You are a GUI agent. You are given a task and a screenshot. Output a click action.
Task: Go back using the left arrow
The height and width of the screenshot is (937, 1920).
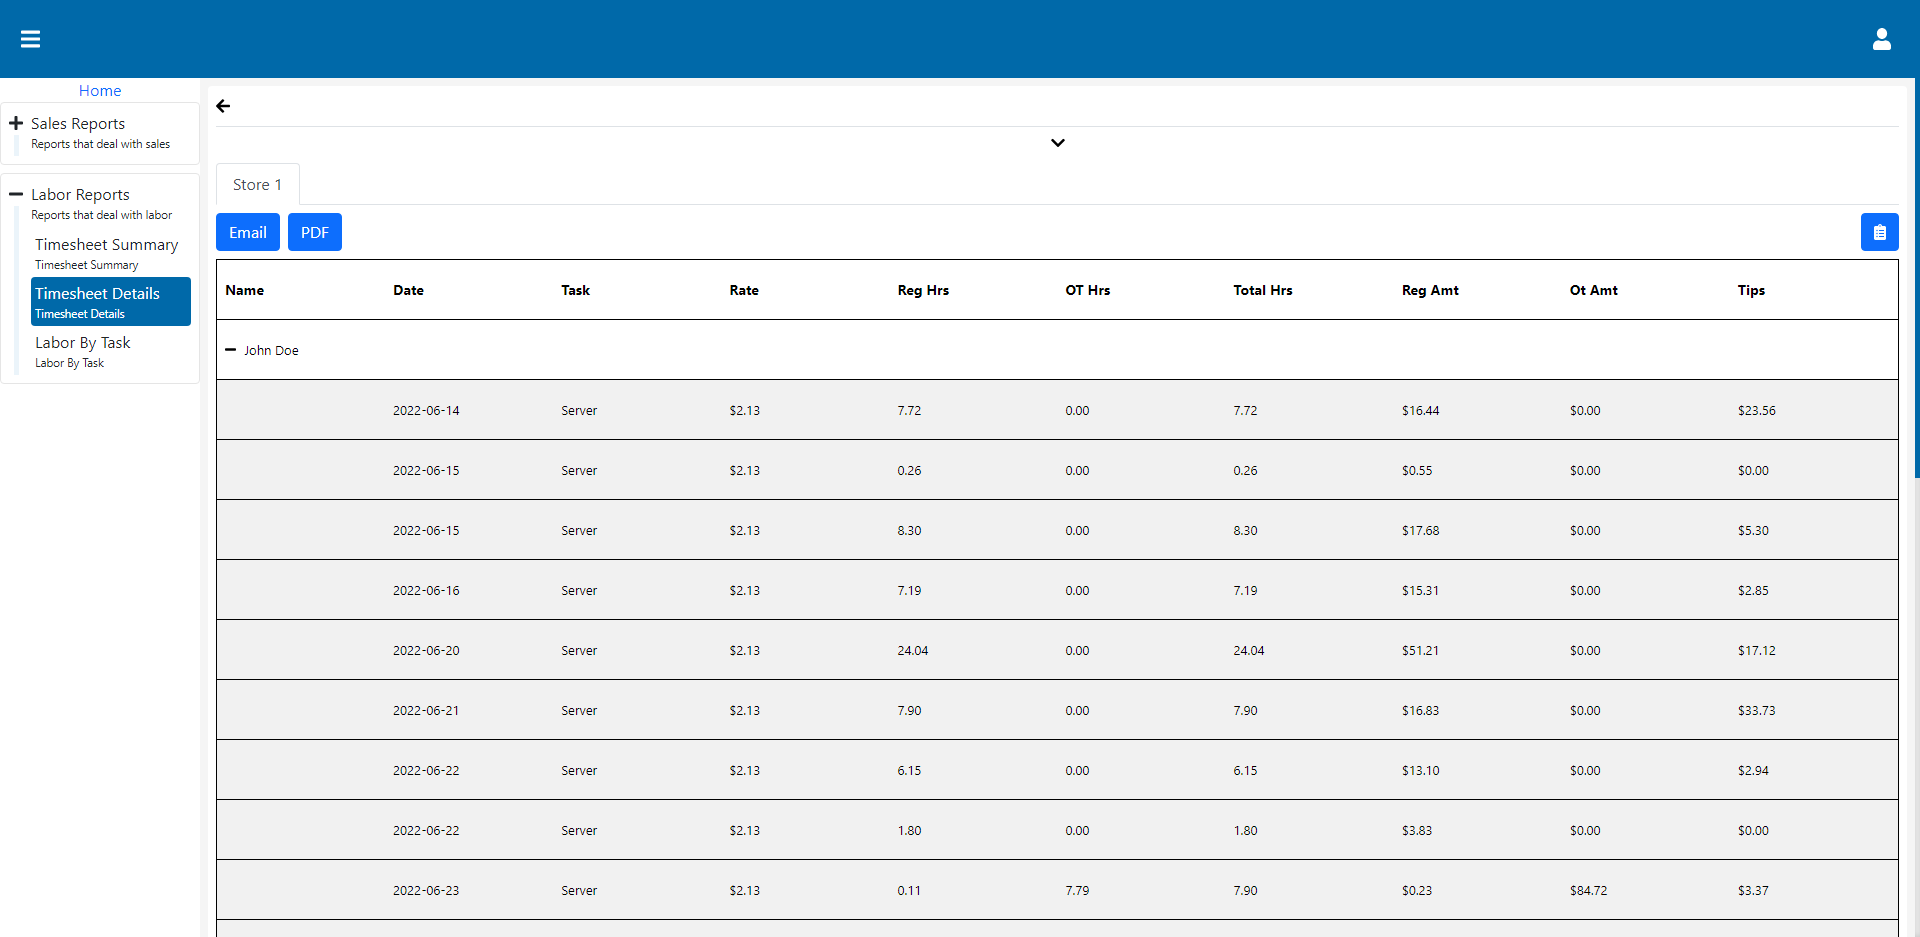point(223,106)
